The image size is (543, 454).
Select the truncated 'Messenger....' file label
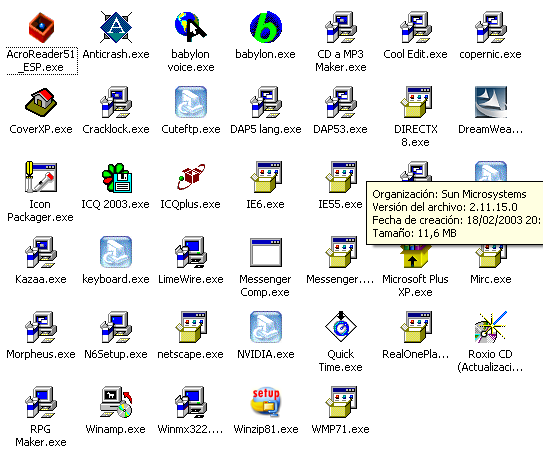point(340,279)
